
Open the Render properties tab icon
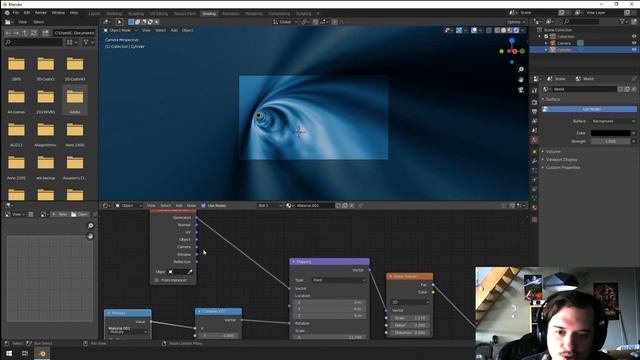[535, 102]
